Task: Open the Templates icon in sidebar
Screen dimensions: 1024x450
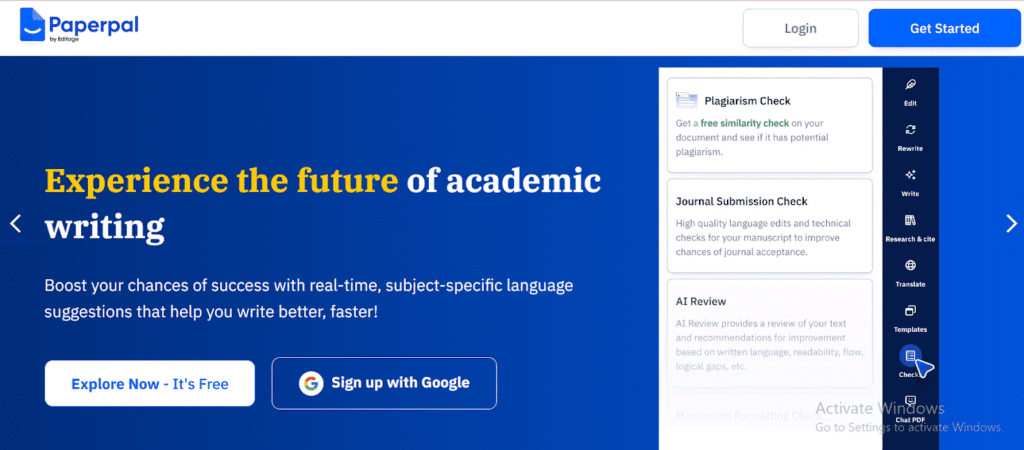Action: click(x=910, y=311)
